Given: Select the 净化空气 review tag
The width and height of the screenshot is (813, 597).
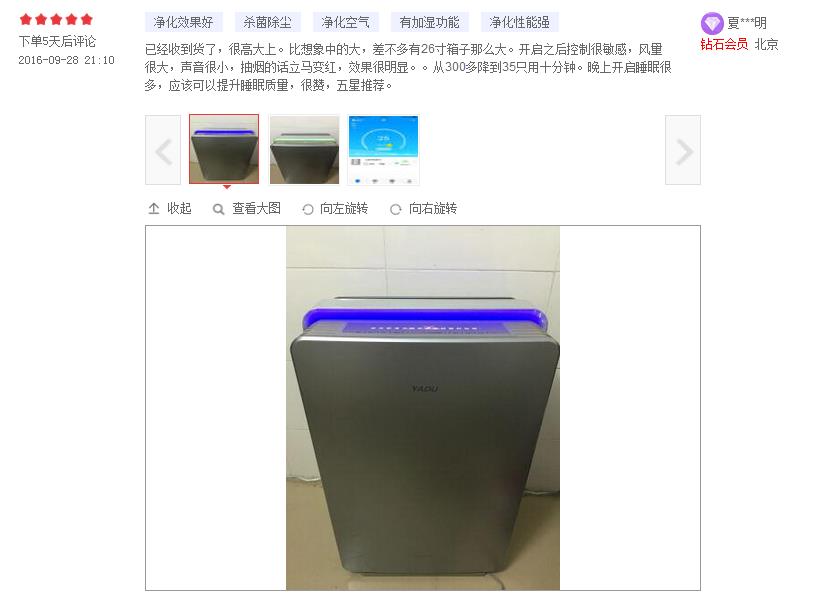Looking at the screenshot, I should 345,22.
